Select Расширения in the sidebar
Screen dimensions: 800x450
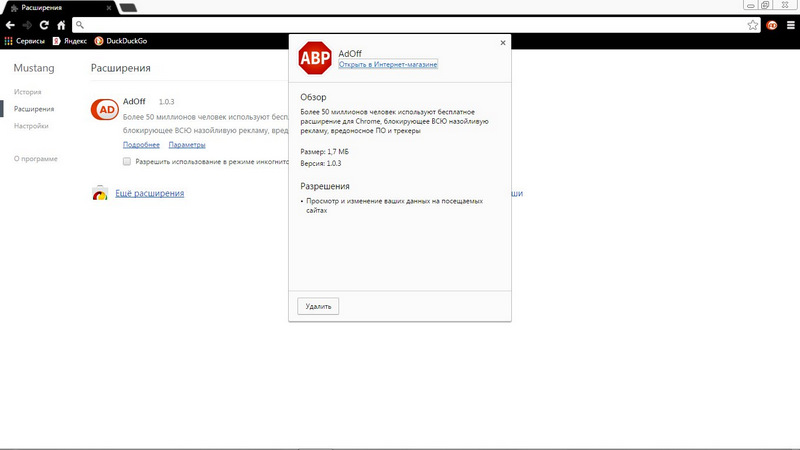34,109
